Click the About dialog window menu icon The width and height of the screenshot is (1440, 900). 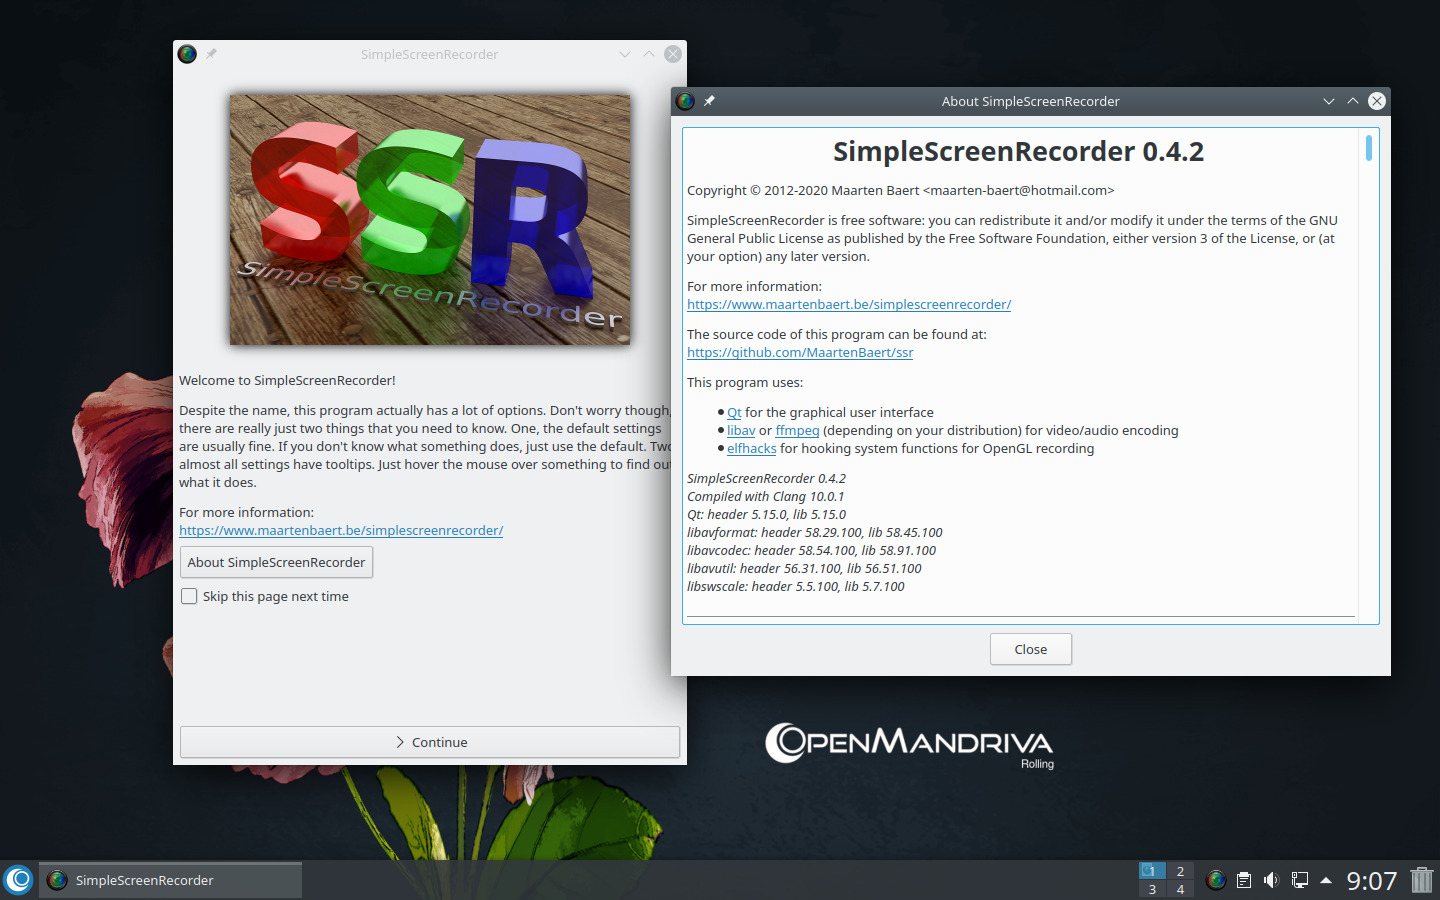tap(685, 101)
